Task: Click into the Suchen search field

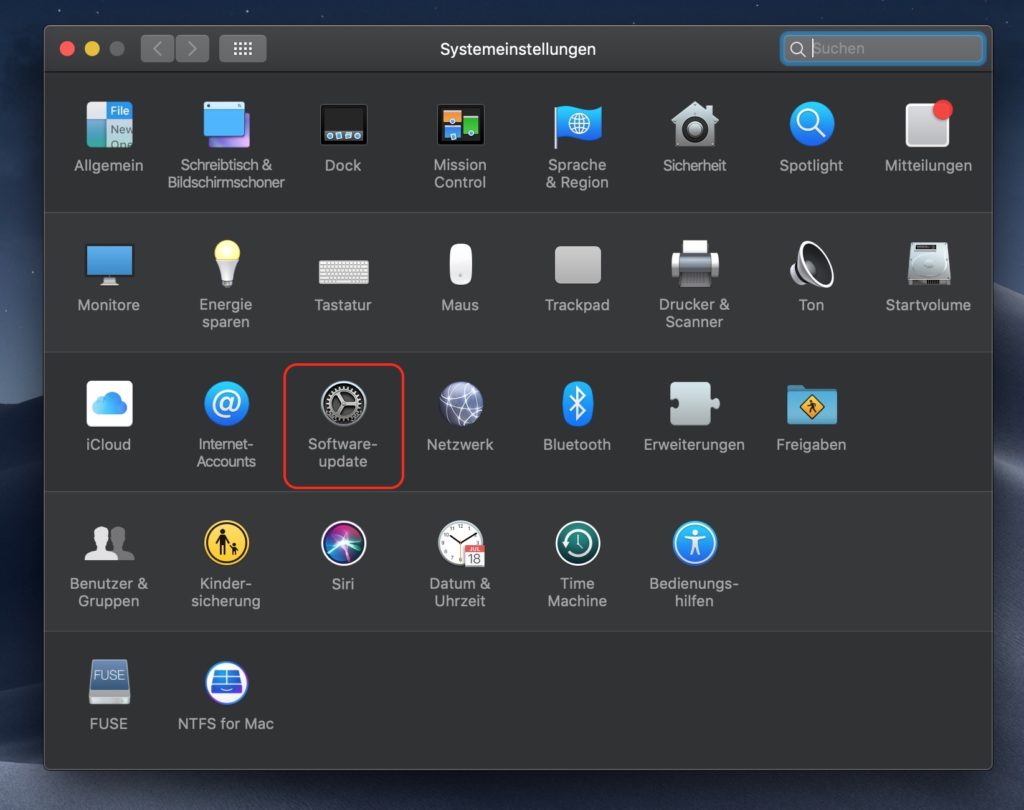Action: [883, 48]
